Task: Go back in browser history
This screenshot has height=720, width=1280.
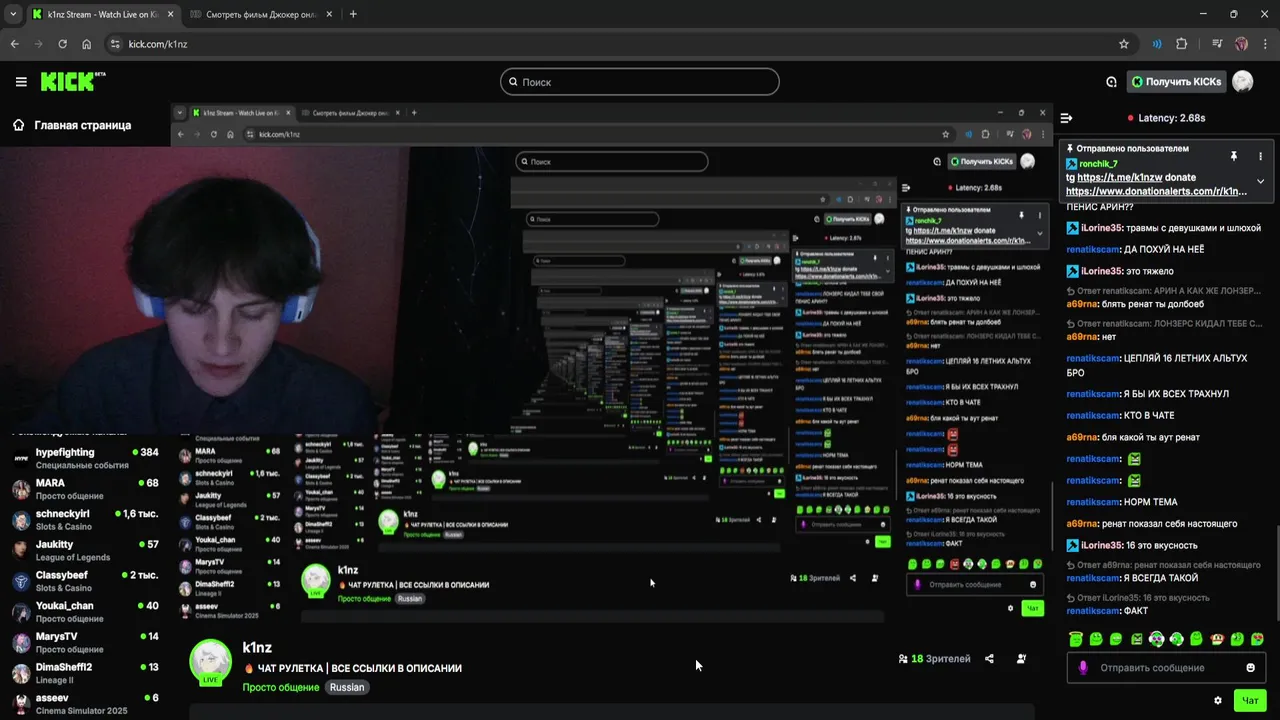Action: pos(14,44)
